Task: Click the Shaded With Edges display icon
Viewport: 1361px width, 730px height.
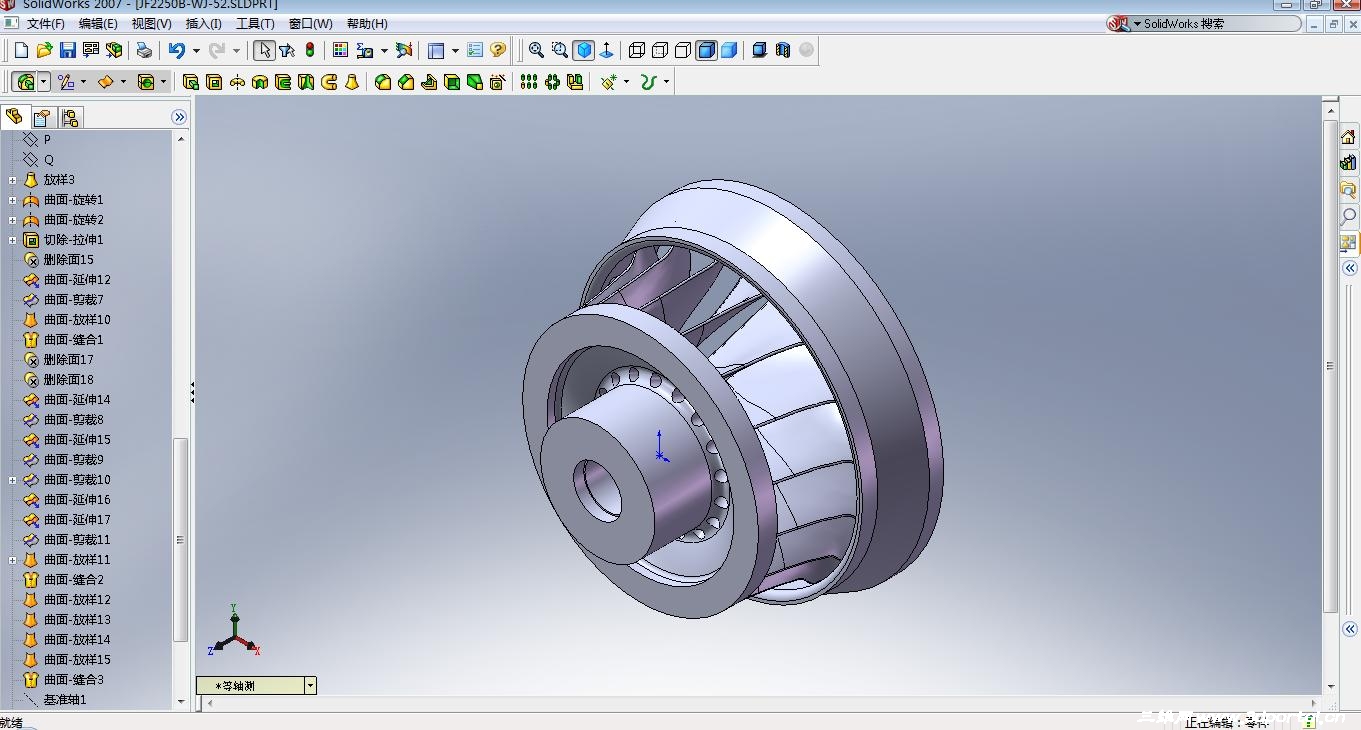Action: tap(706, 50)
